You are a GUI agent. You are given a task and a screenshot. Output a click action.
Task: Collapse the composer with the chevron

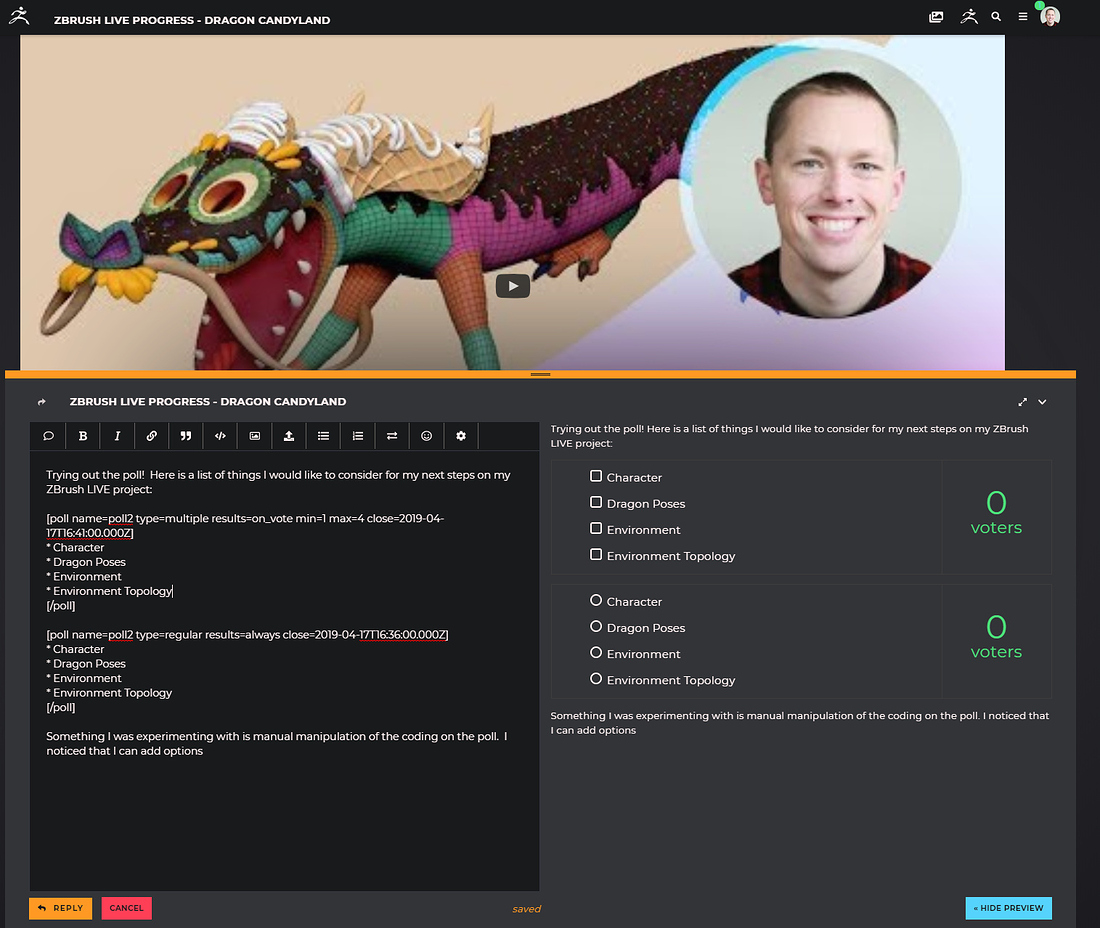1042,402
